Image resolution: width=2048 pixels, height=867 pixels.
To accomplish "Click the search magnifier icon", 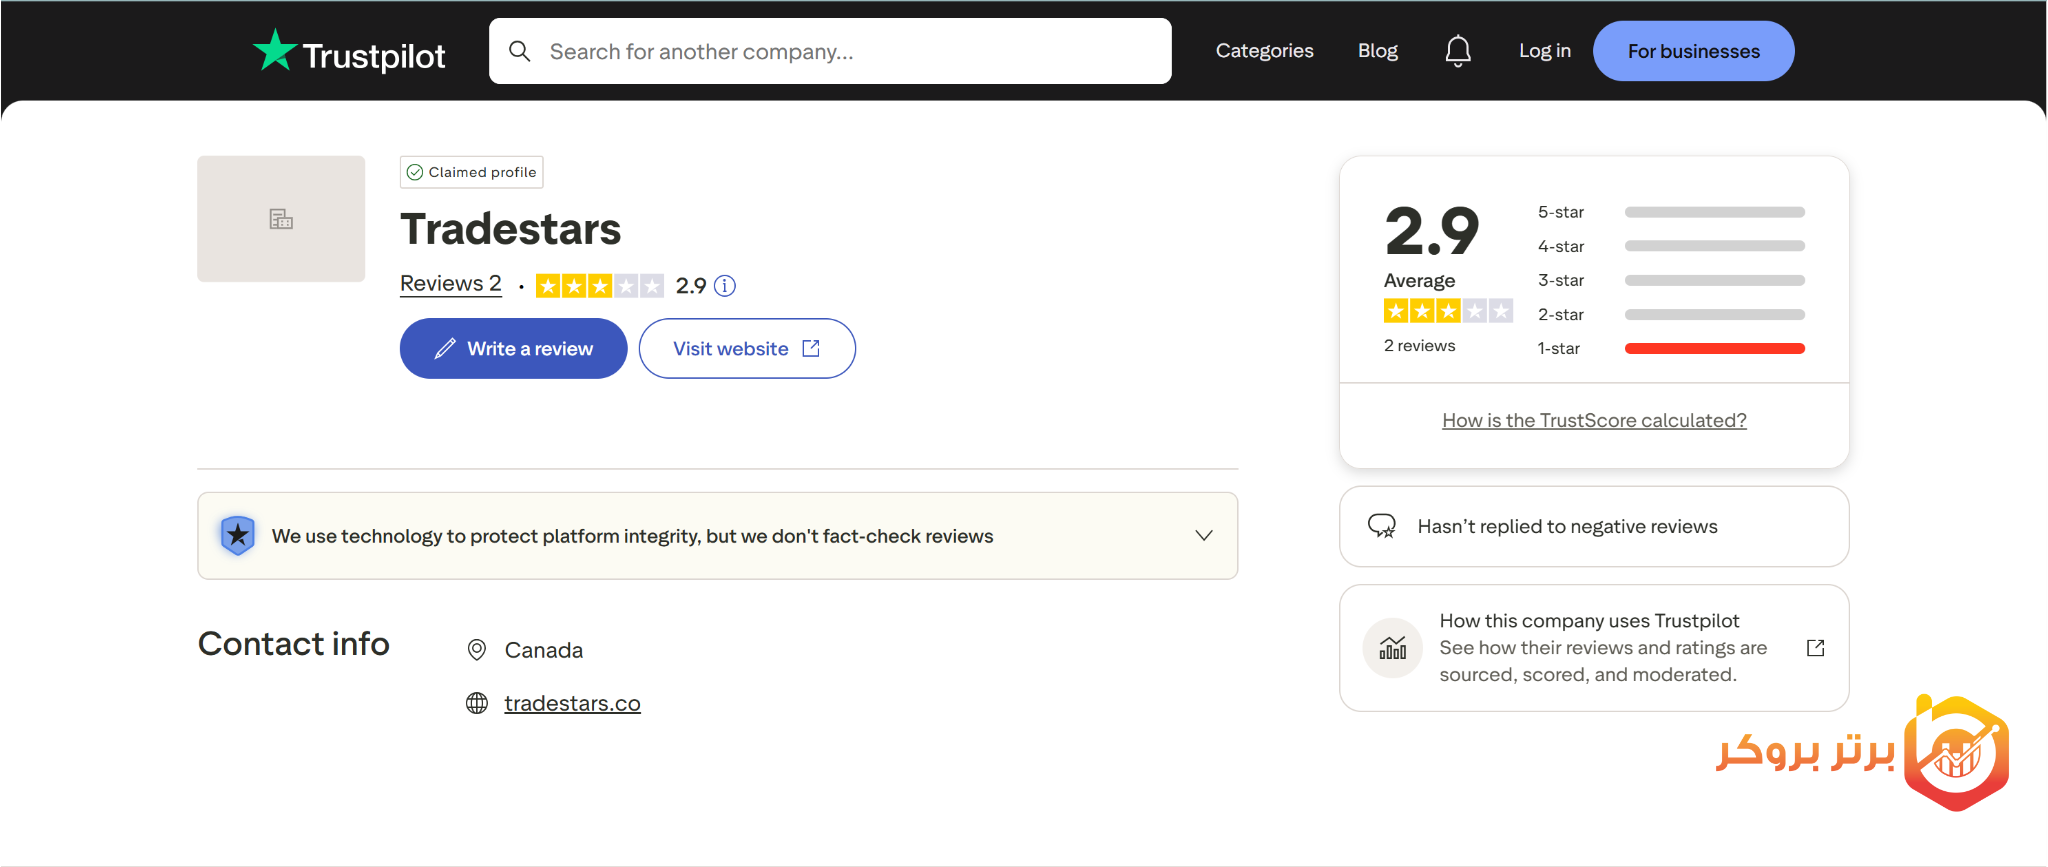I will pyautogui.click(x=519, y=51).
